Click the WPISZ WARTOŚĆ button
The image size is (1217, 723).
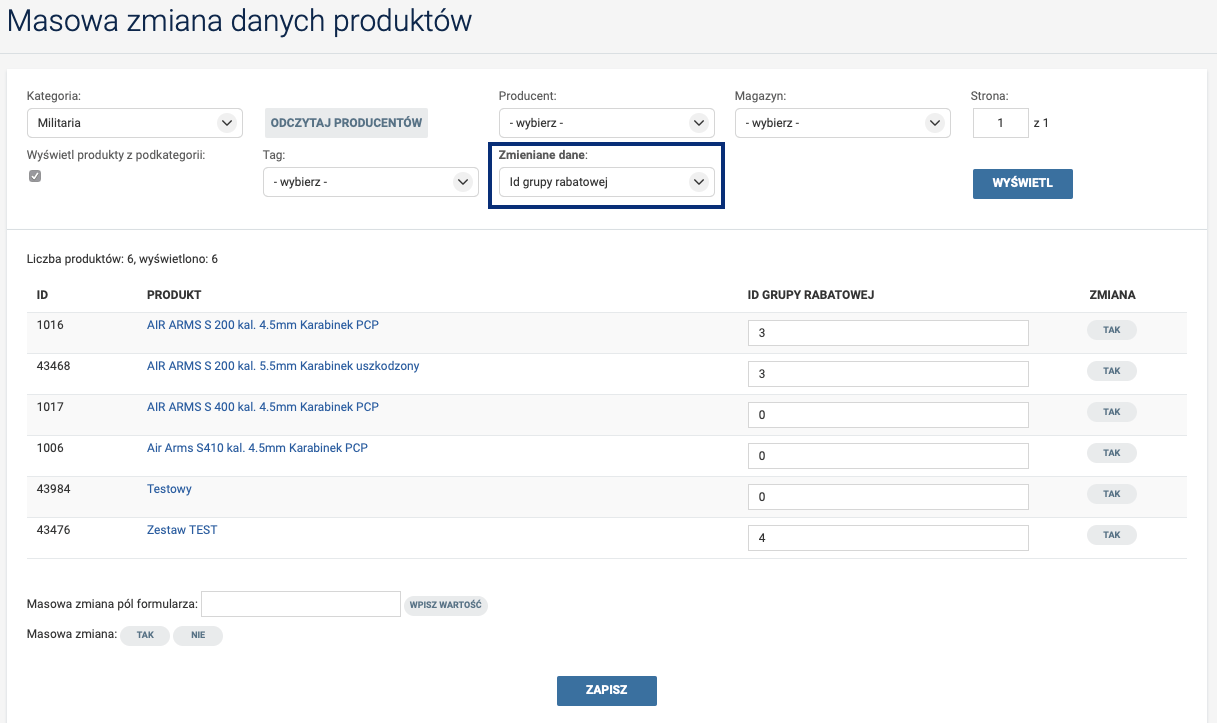[x=446, y=605]
